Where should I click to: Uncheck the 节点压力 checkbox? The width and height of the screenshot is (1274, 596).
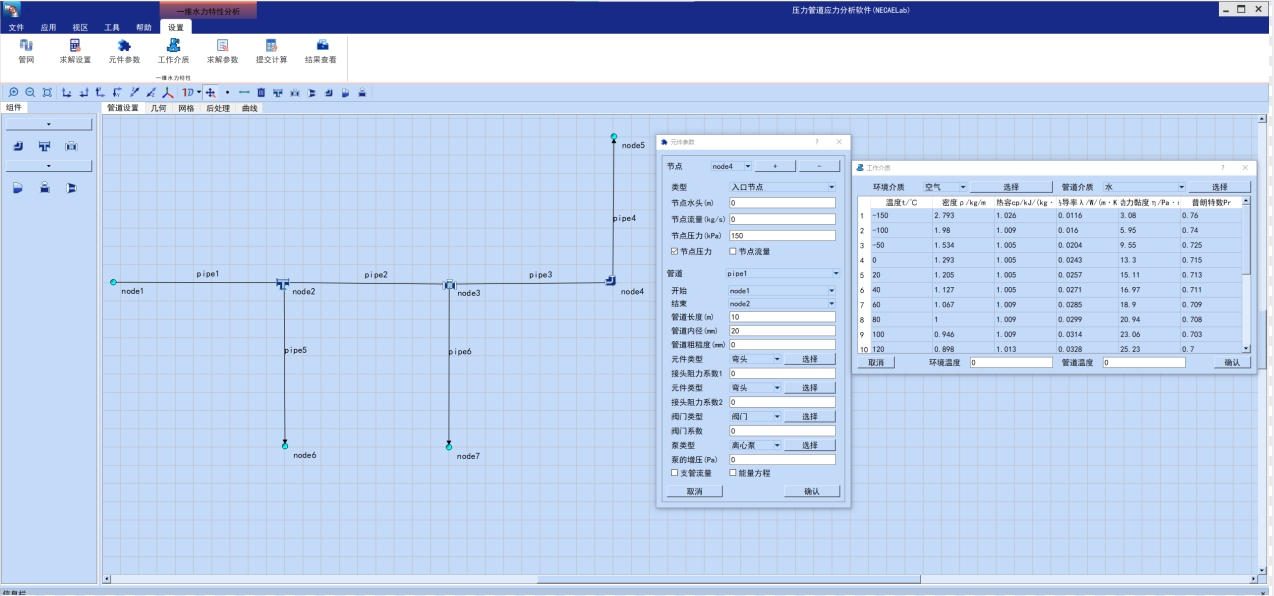coord(675,251)
